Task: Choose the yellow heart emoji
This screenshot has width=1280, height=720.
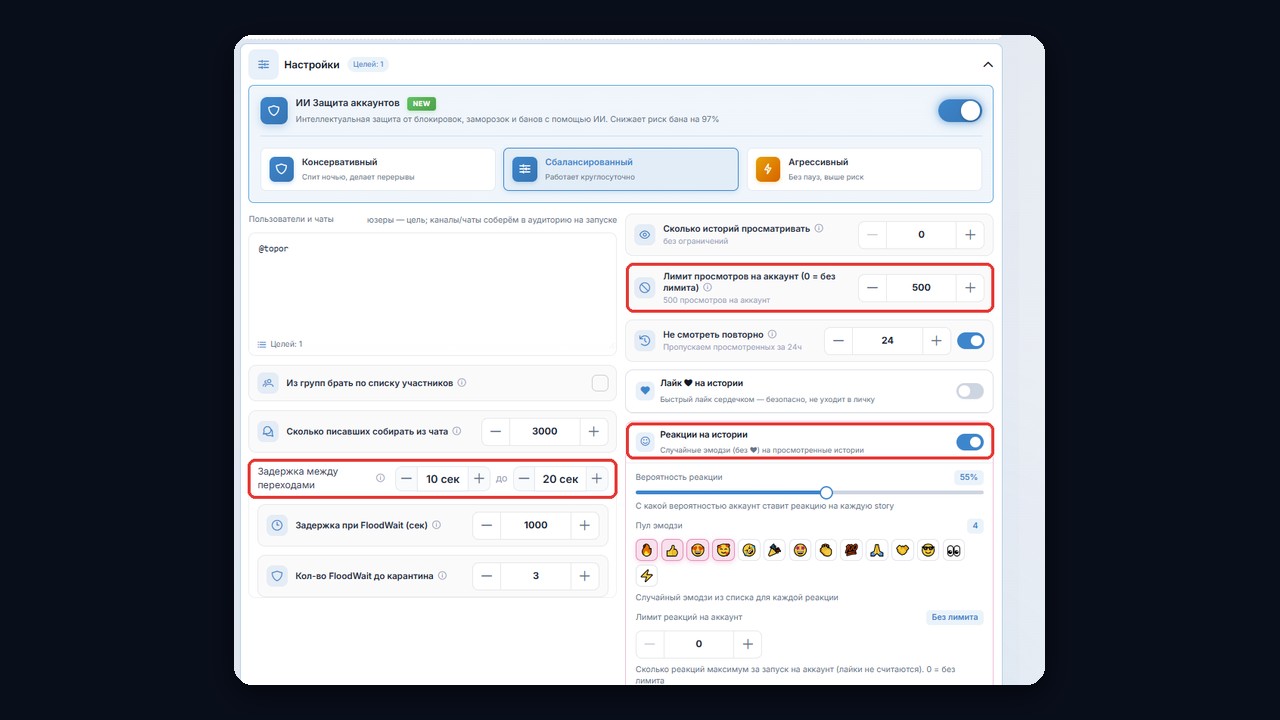Action: pos(903,550)
